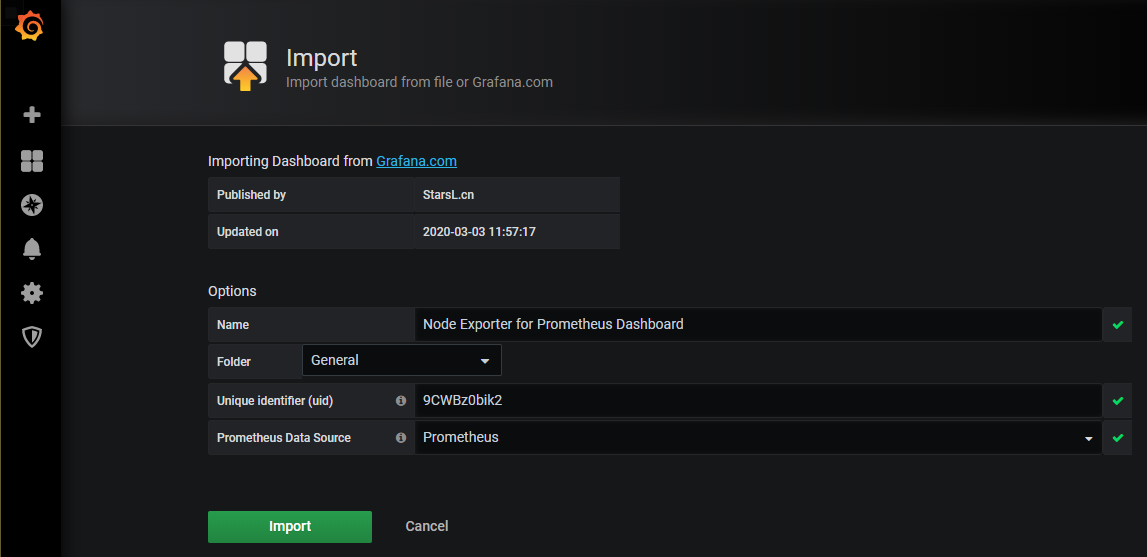Open the Server Admin shield icon
1147x557 pixels.
click(x=31, y=337)
